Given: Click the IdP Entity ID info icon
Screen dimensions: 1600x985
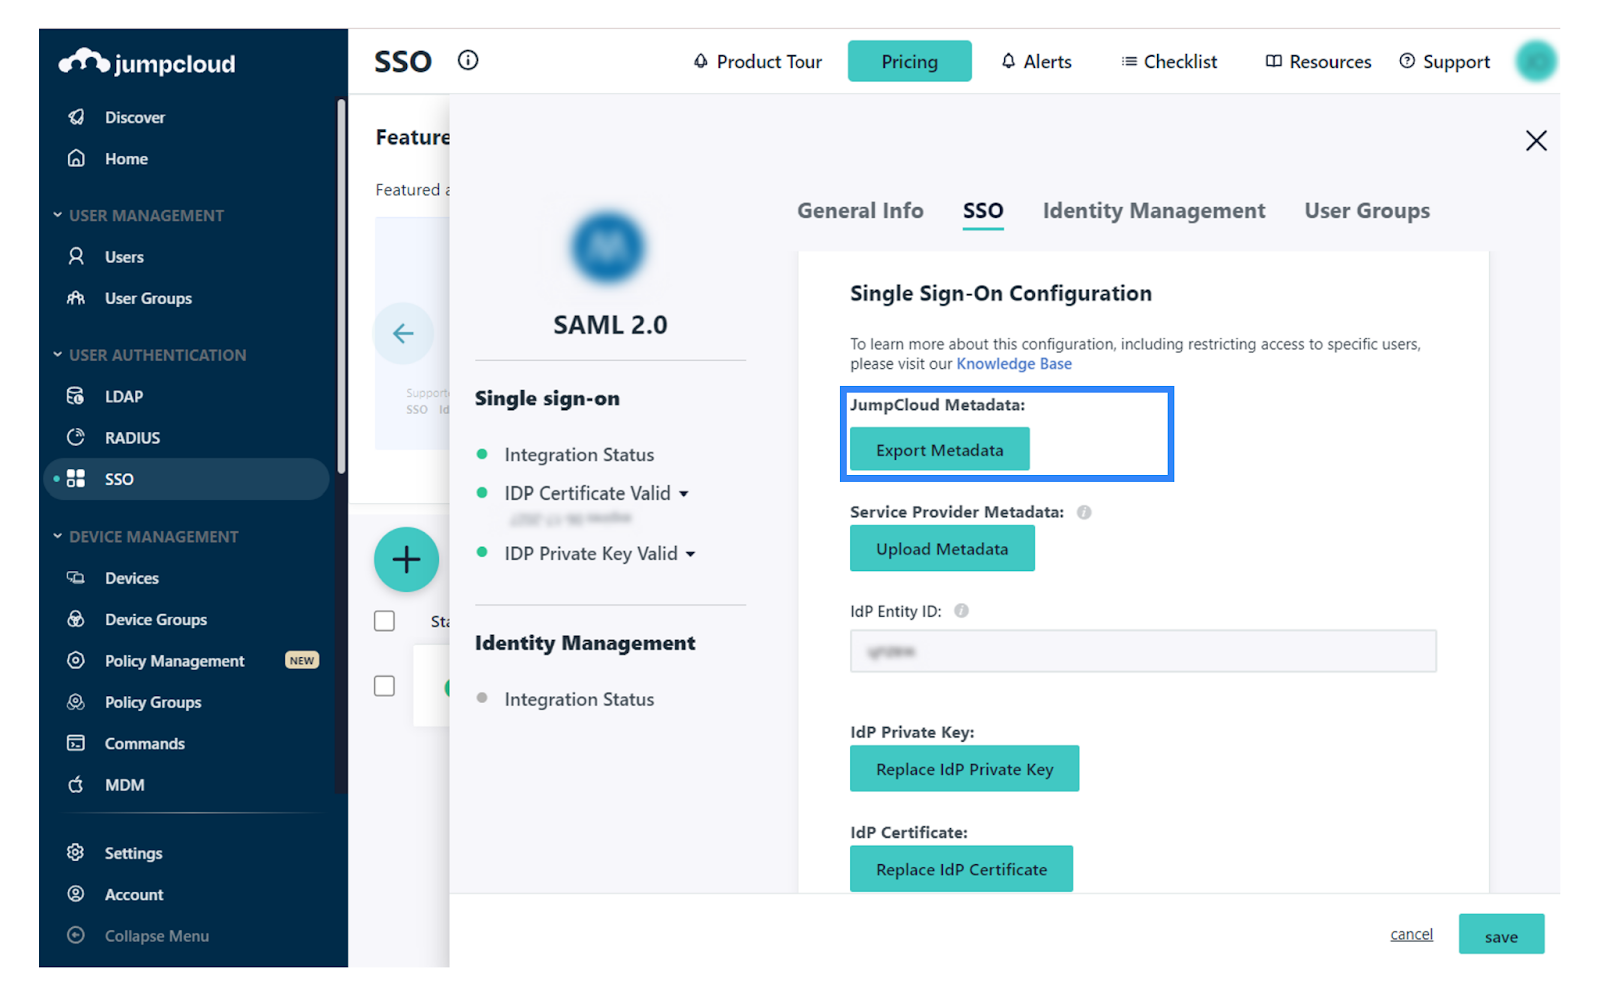Looking at the screenshot, I should tap(961, 611).
